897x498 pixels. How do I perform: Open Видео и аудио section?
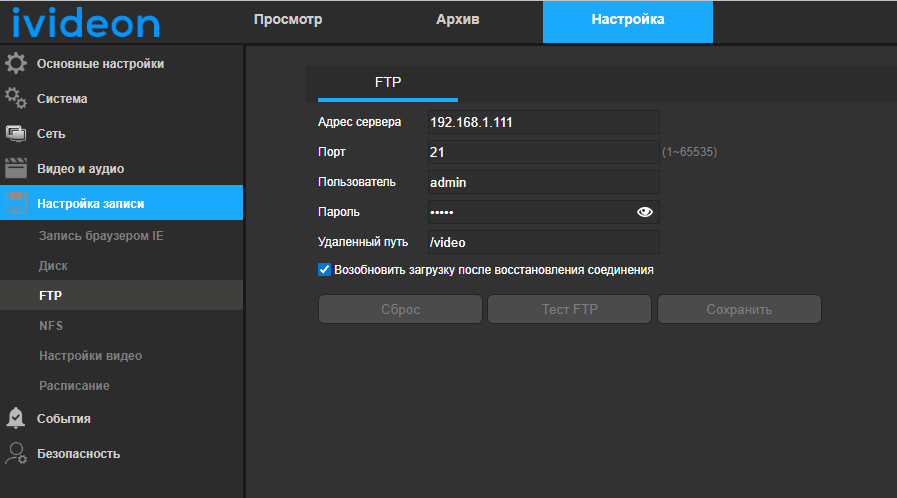coord(121,168)
